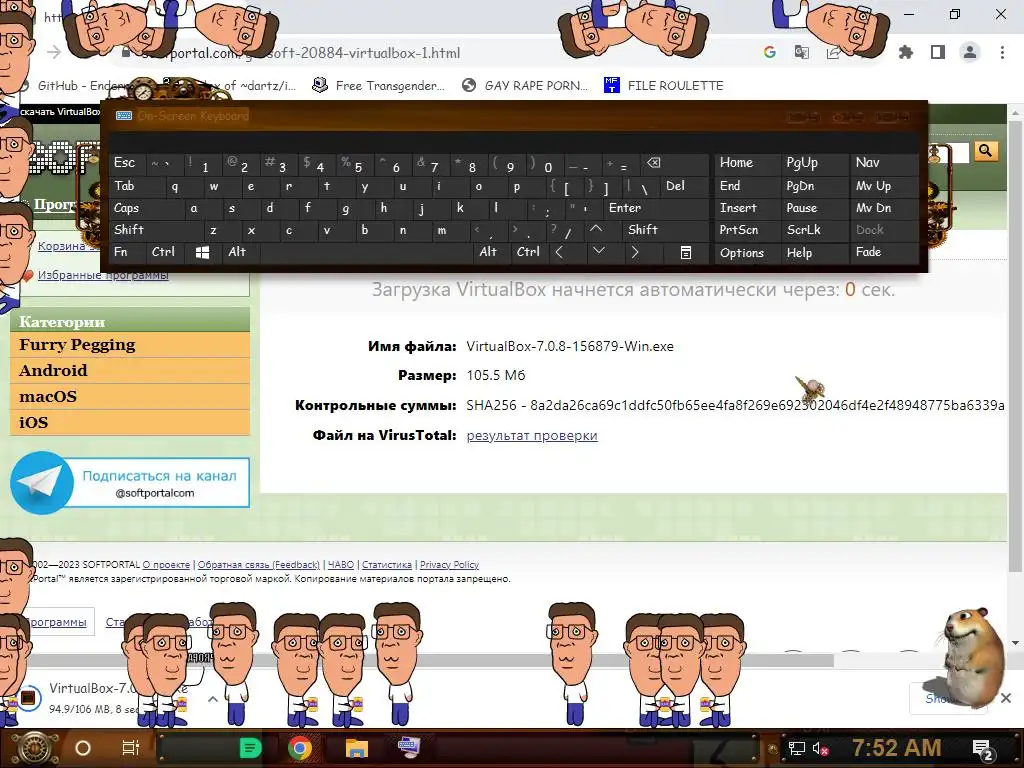The width and height of the screenshot is (1024, 768).
Task: Toggle the left Ctrl key
Action: pyautogui.click(x=165, y=252)
